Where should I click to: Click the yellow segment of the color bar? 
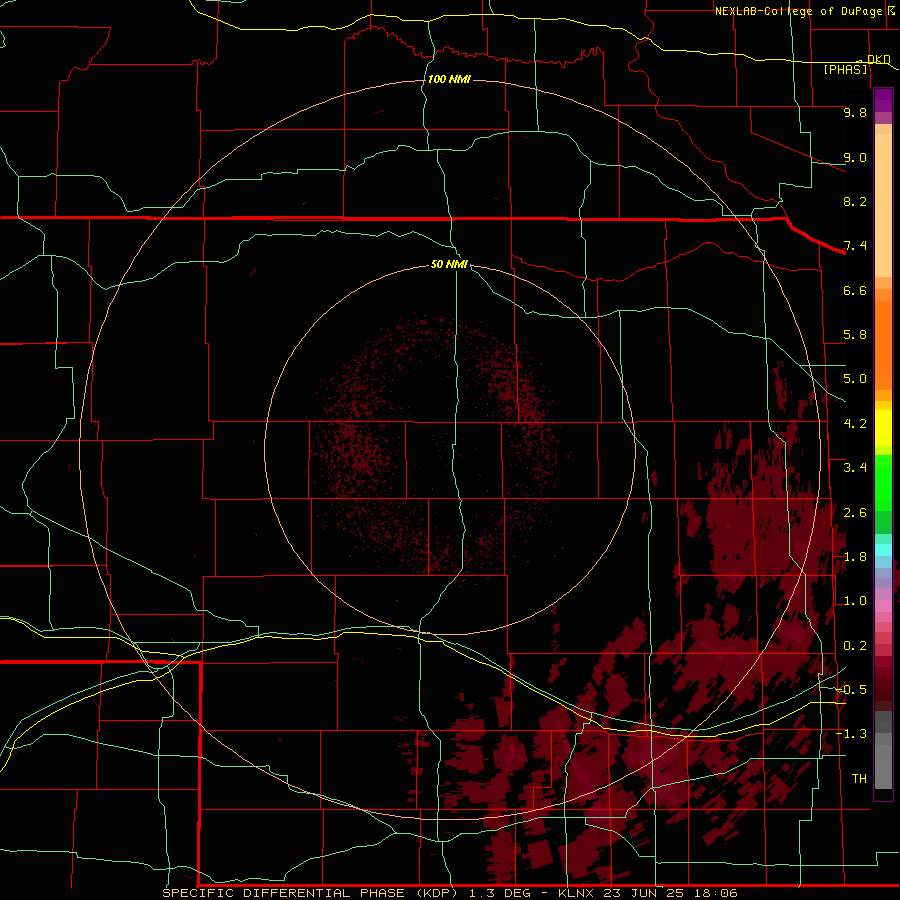883,428
